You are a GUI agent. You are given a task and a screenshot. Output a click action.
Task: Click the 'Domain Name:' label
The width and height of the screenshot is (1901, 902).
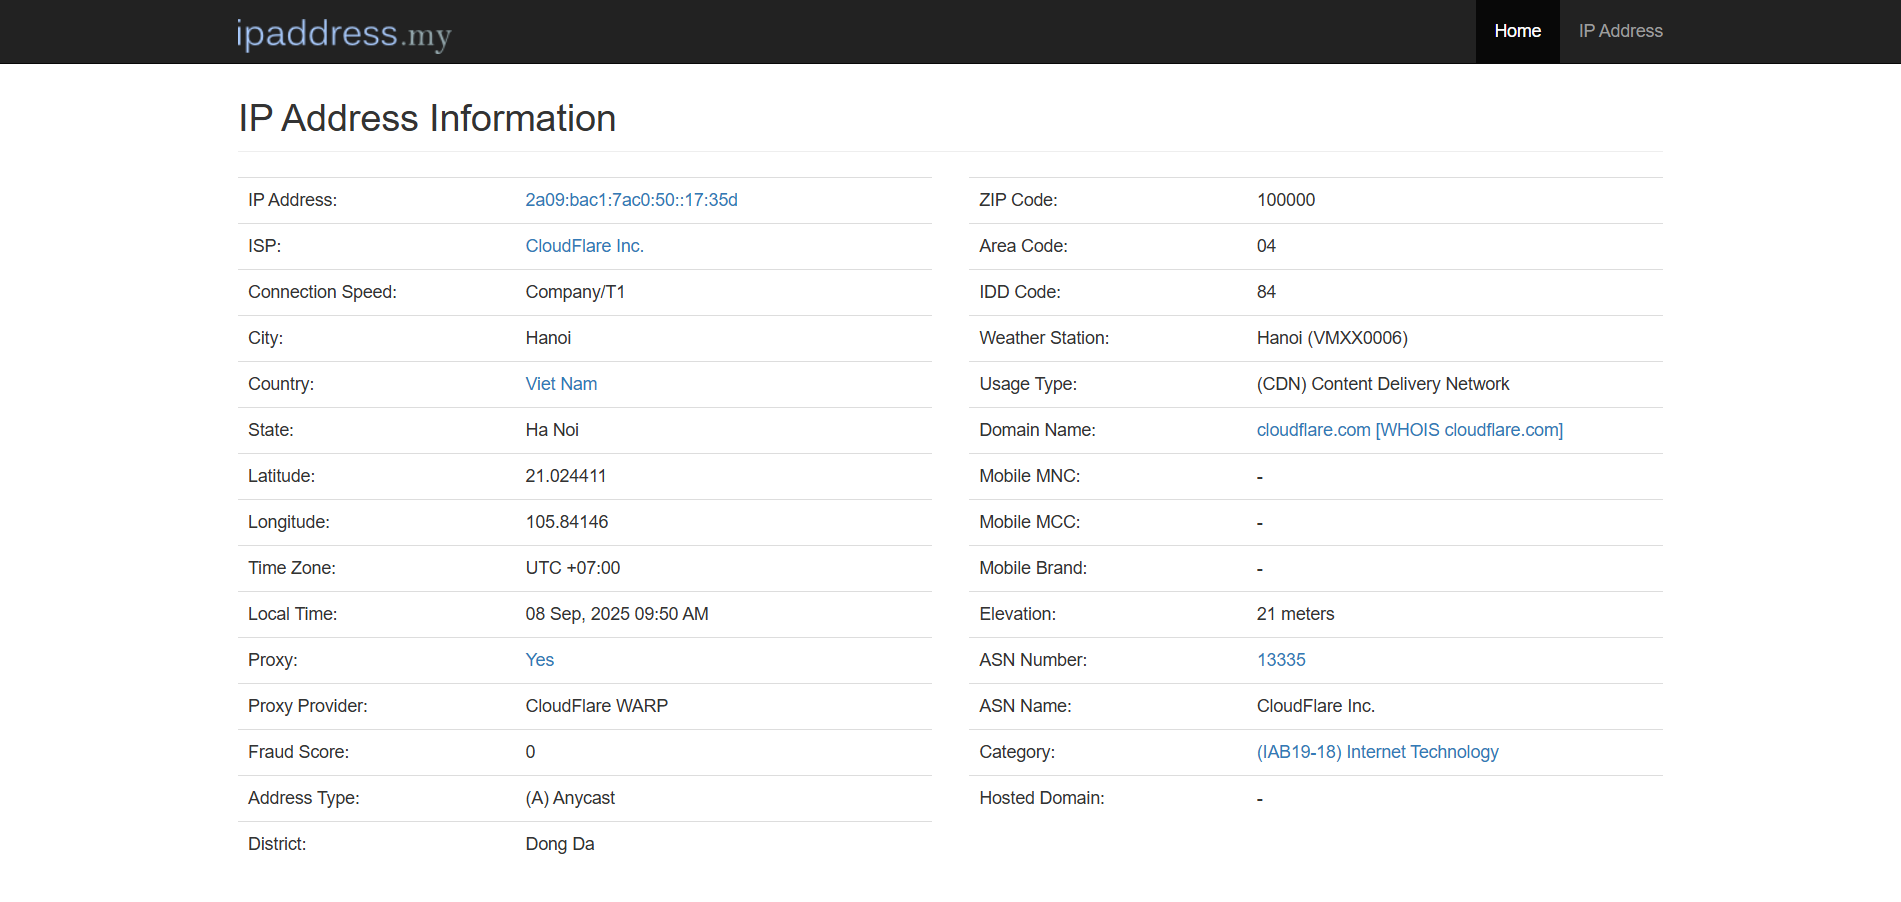point(1037,430)
